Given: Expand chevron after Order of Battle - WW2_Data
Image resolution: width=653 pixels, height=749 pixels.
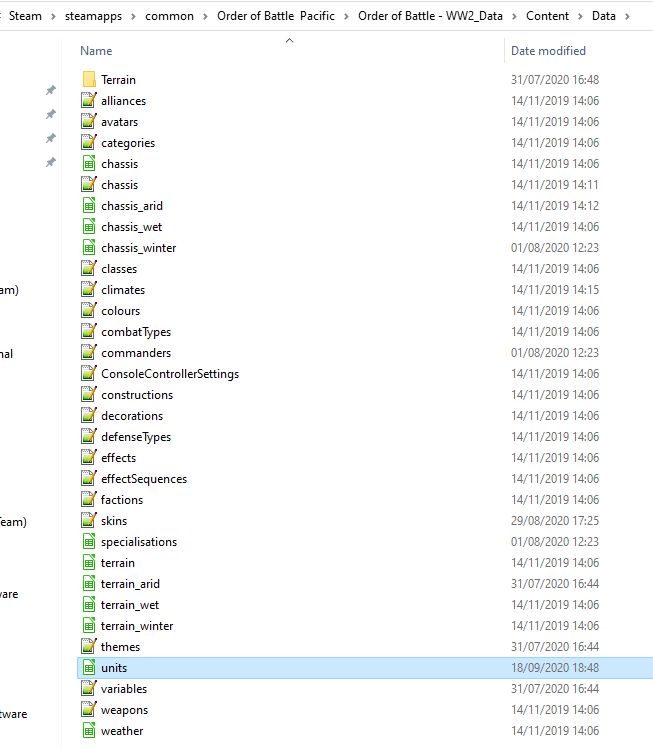Looking at the screenshot, I should click(x=514, y=16).
